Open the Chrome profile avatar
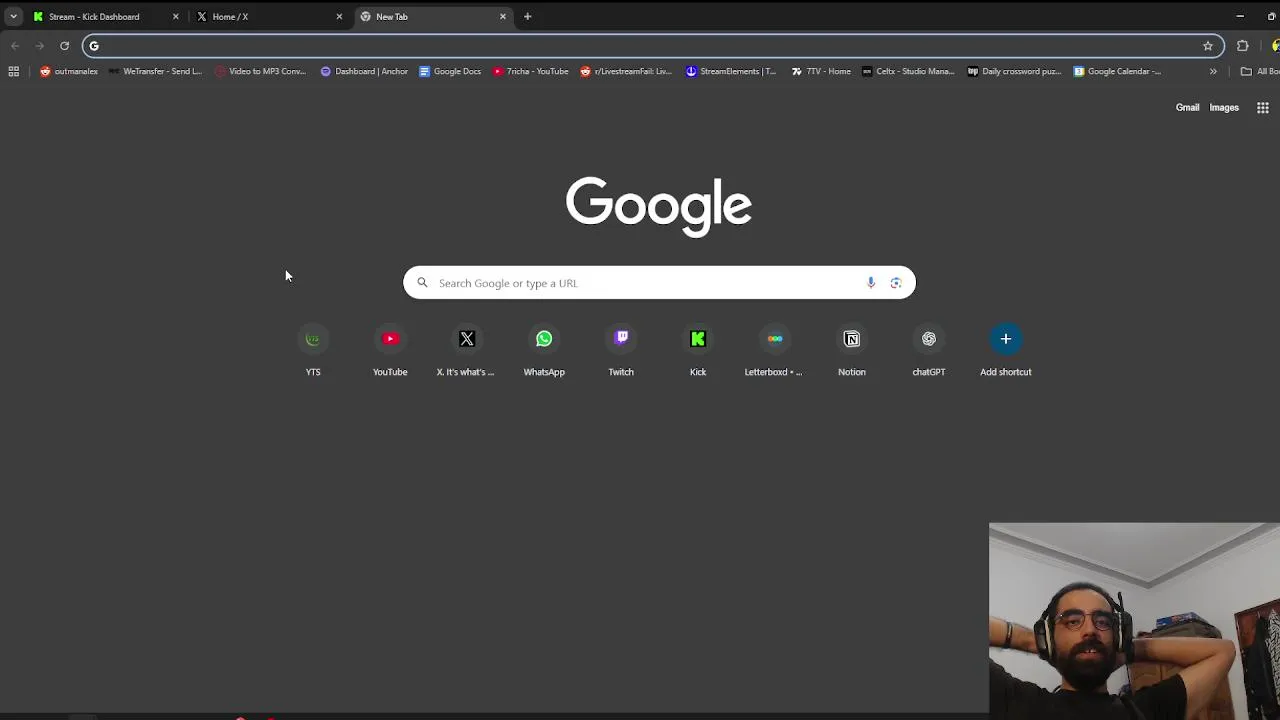This screenshot has width=1280, height=720. (x=1276, y=46)
